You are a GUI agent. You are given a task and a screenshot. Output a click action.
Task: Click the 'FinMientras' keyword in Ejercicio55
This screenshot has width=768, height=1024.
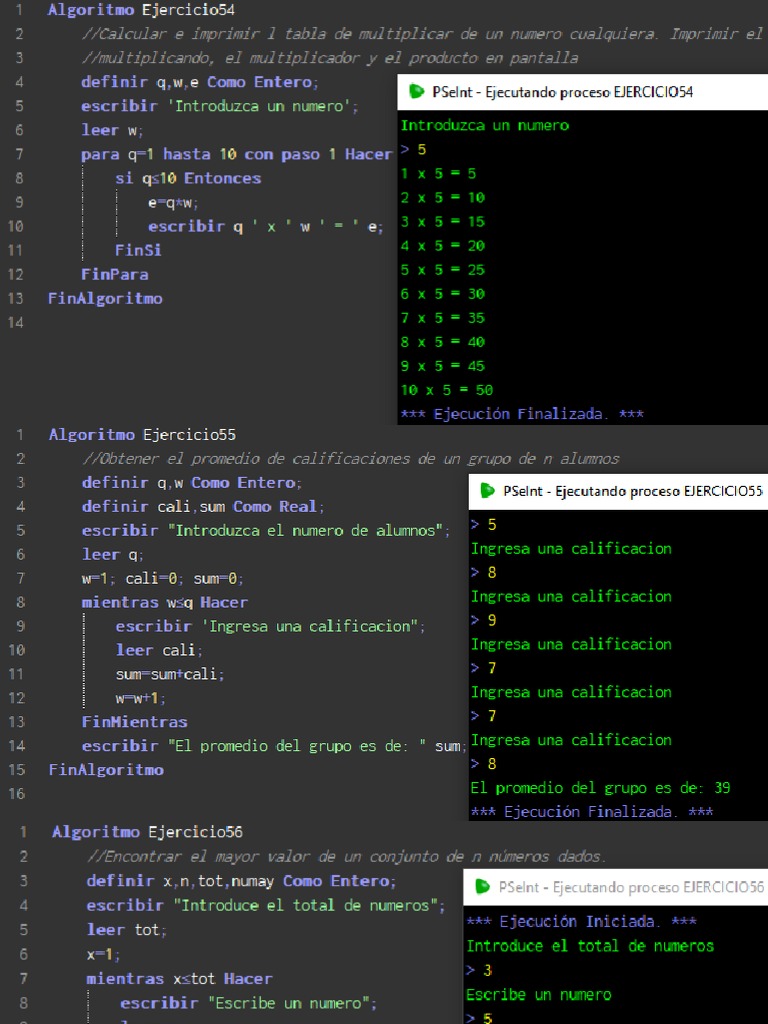[134, 722]
